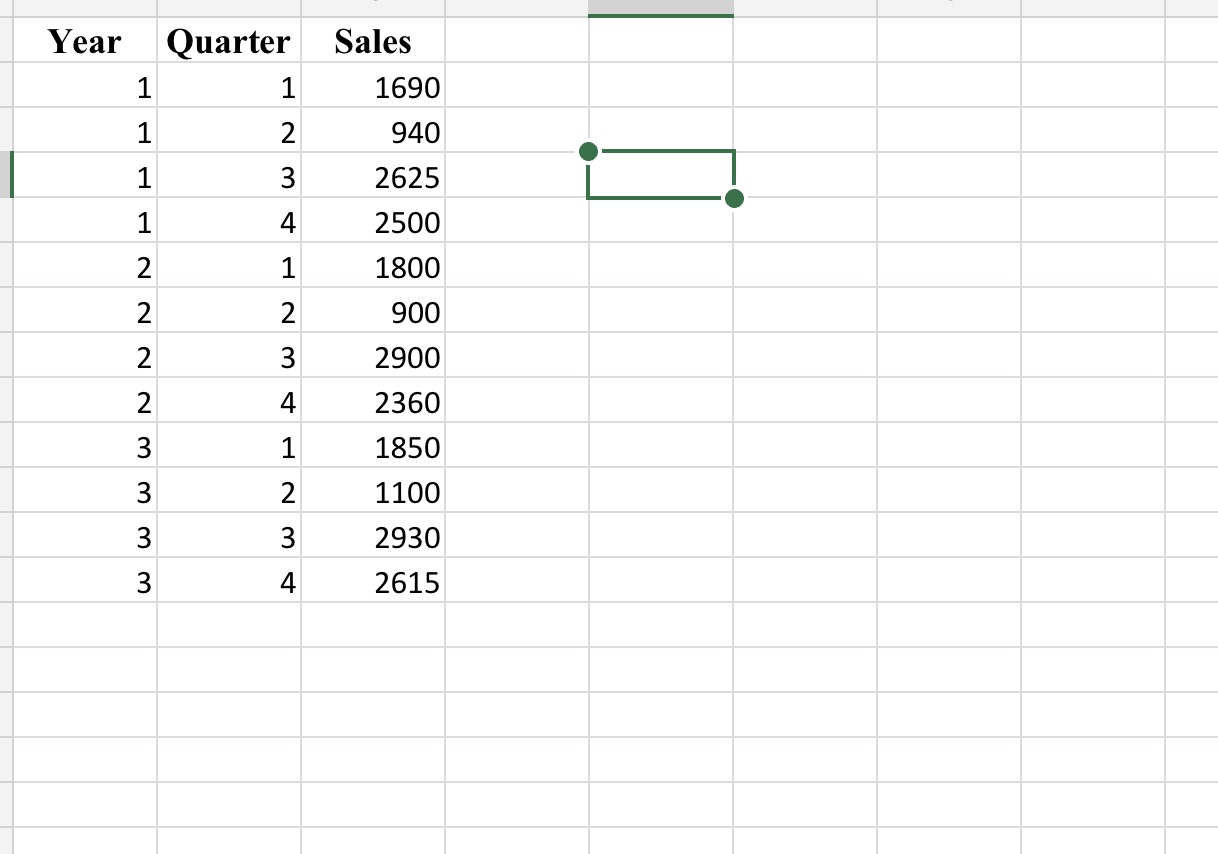This screenshot has width=1218, height=854.
Task: Click the highlighted column header strip above selection
Action: click(x=658, y=8)
